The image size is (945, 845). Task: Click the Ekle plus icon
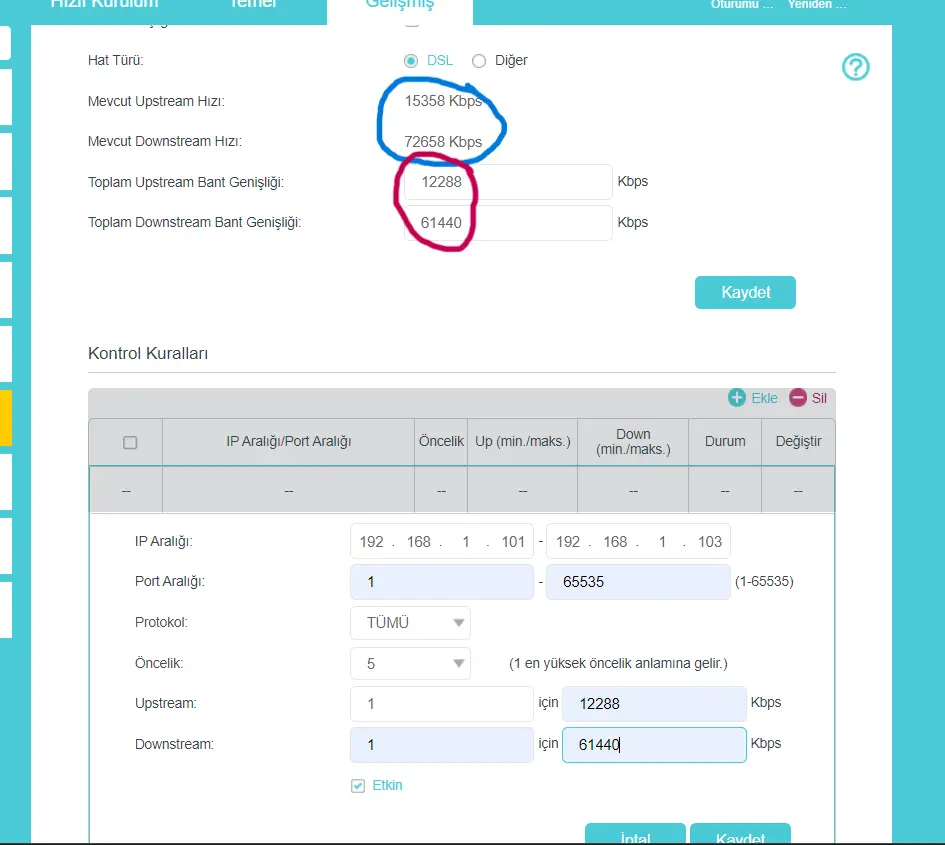[x=736, y=398]
